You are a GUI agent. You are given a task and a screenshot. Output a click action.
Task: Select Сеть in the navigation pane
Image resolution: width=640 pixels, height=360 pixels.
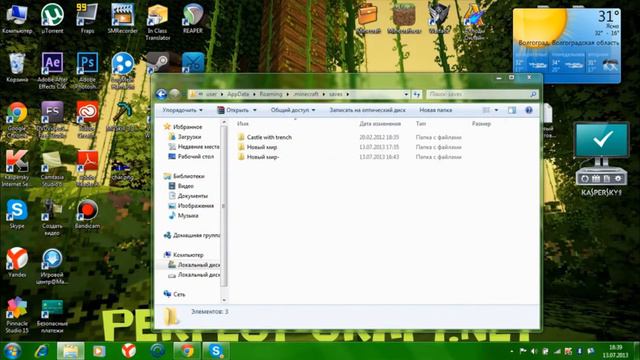point(175,294)
